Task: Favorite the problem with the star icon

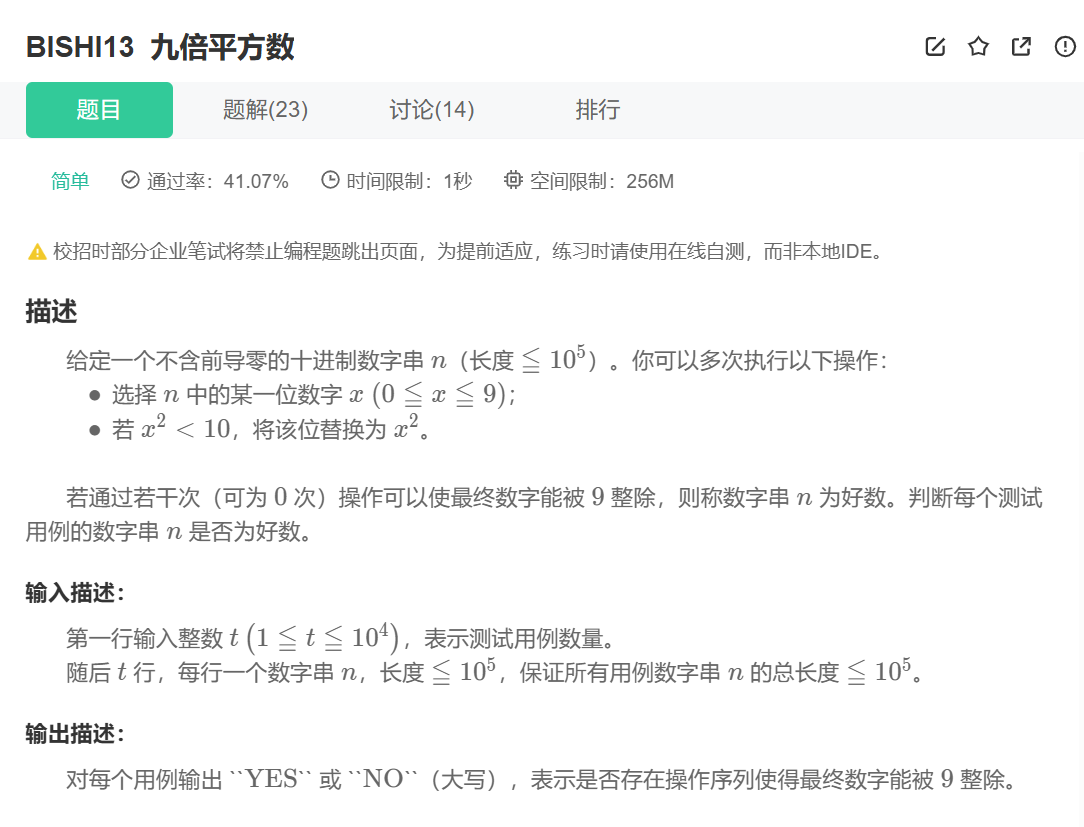Action: click(x=978, y=46)
